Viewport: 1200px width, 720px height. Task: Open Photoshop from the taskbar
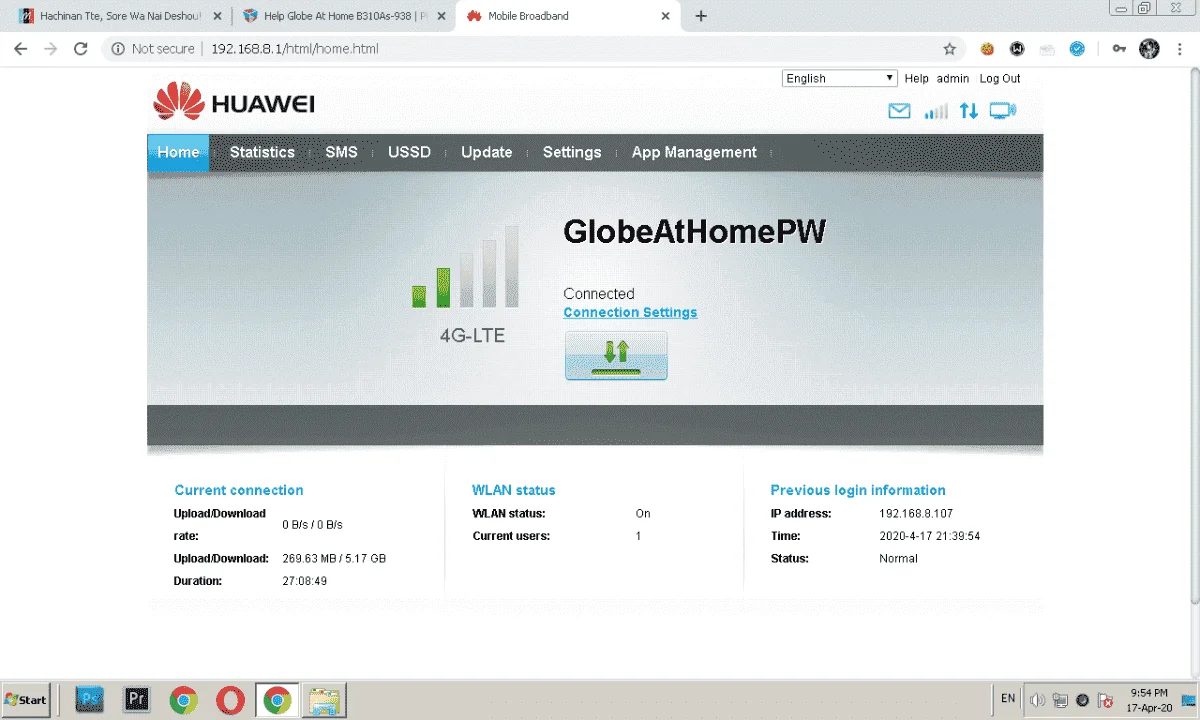(x=90, y=700)
